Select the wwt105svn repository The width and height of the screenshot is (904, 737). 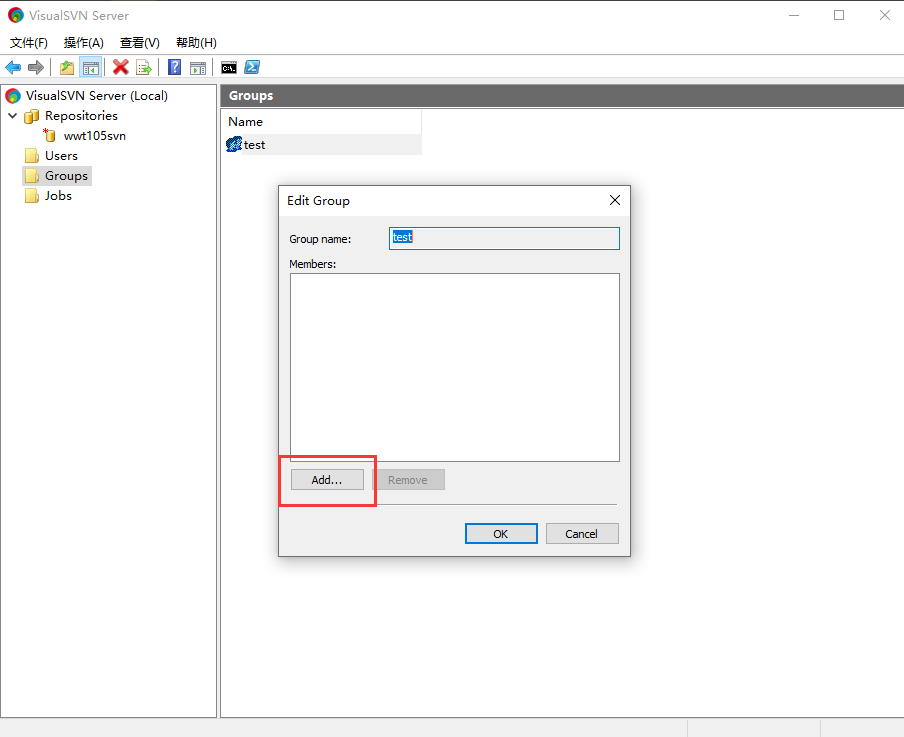pyautogui.click(x=94, y=136)
